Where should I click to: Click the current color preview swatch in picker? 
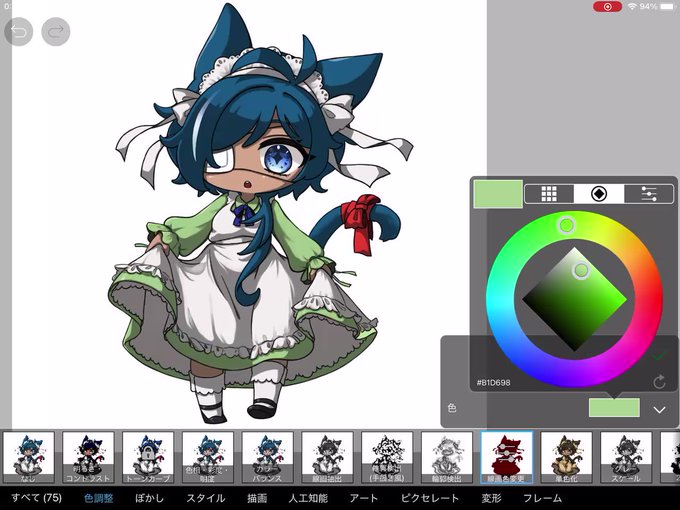[498, 194]
